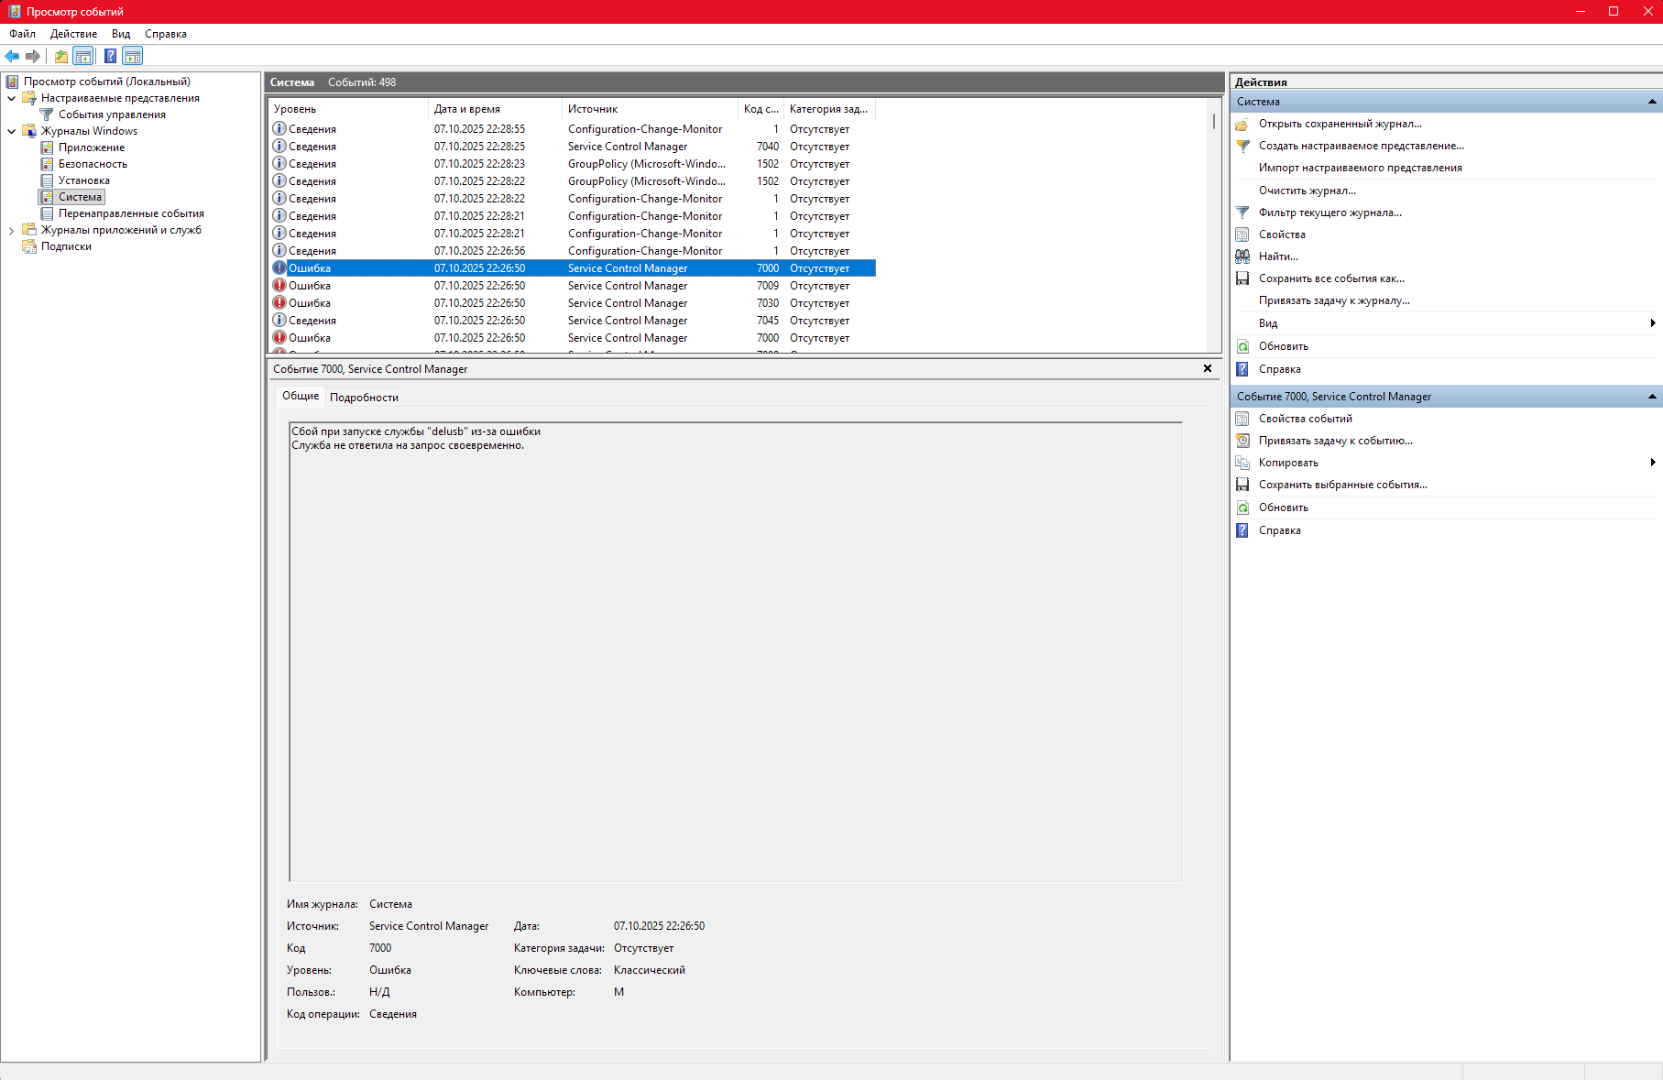Expand the 'Копировать' submenu arrow
The image size is (1663, 1080).
pos(1652,462)
